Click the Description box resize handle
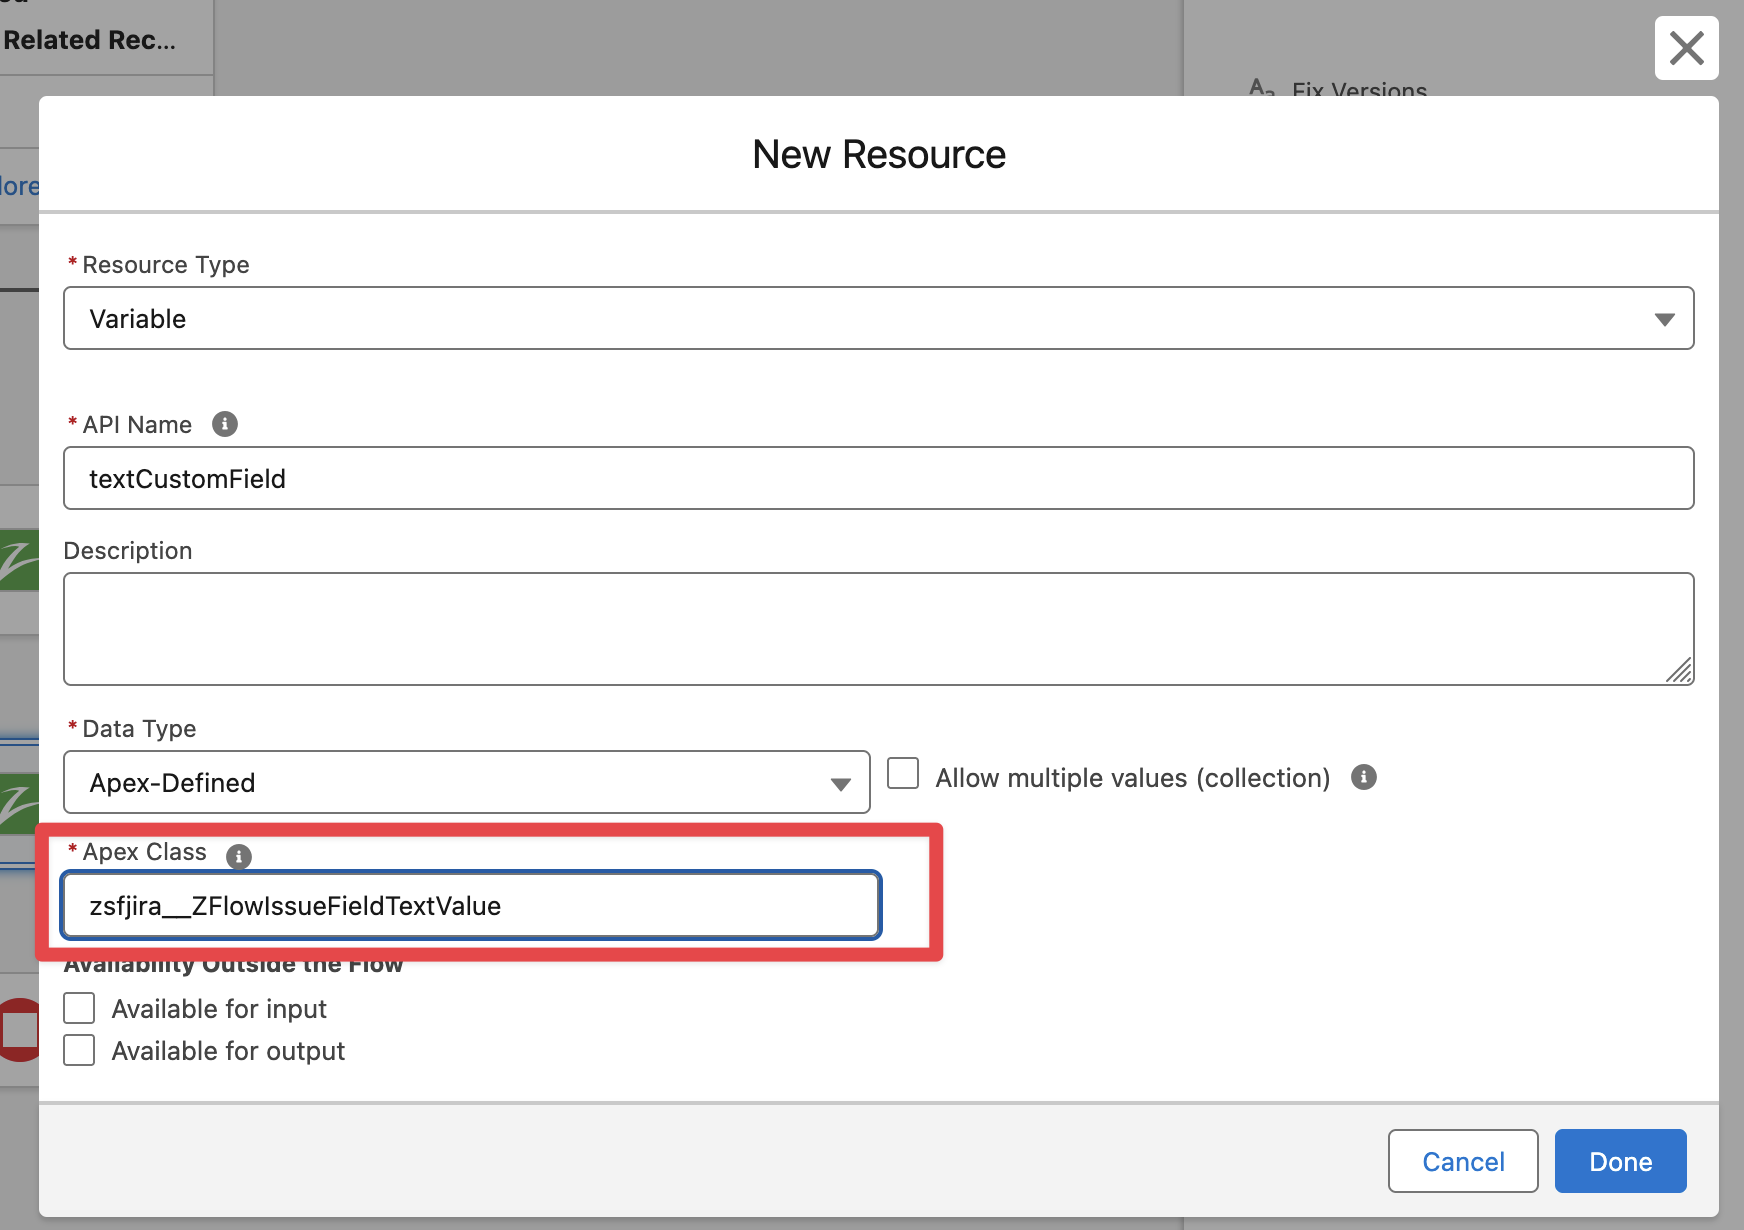Screen dimensions: 1744x1230 click(1679, 671)
